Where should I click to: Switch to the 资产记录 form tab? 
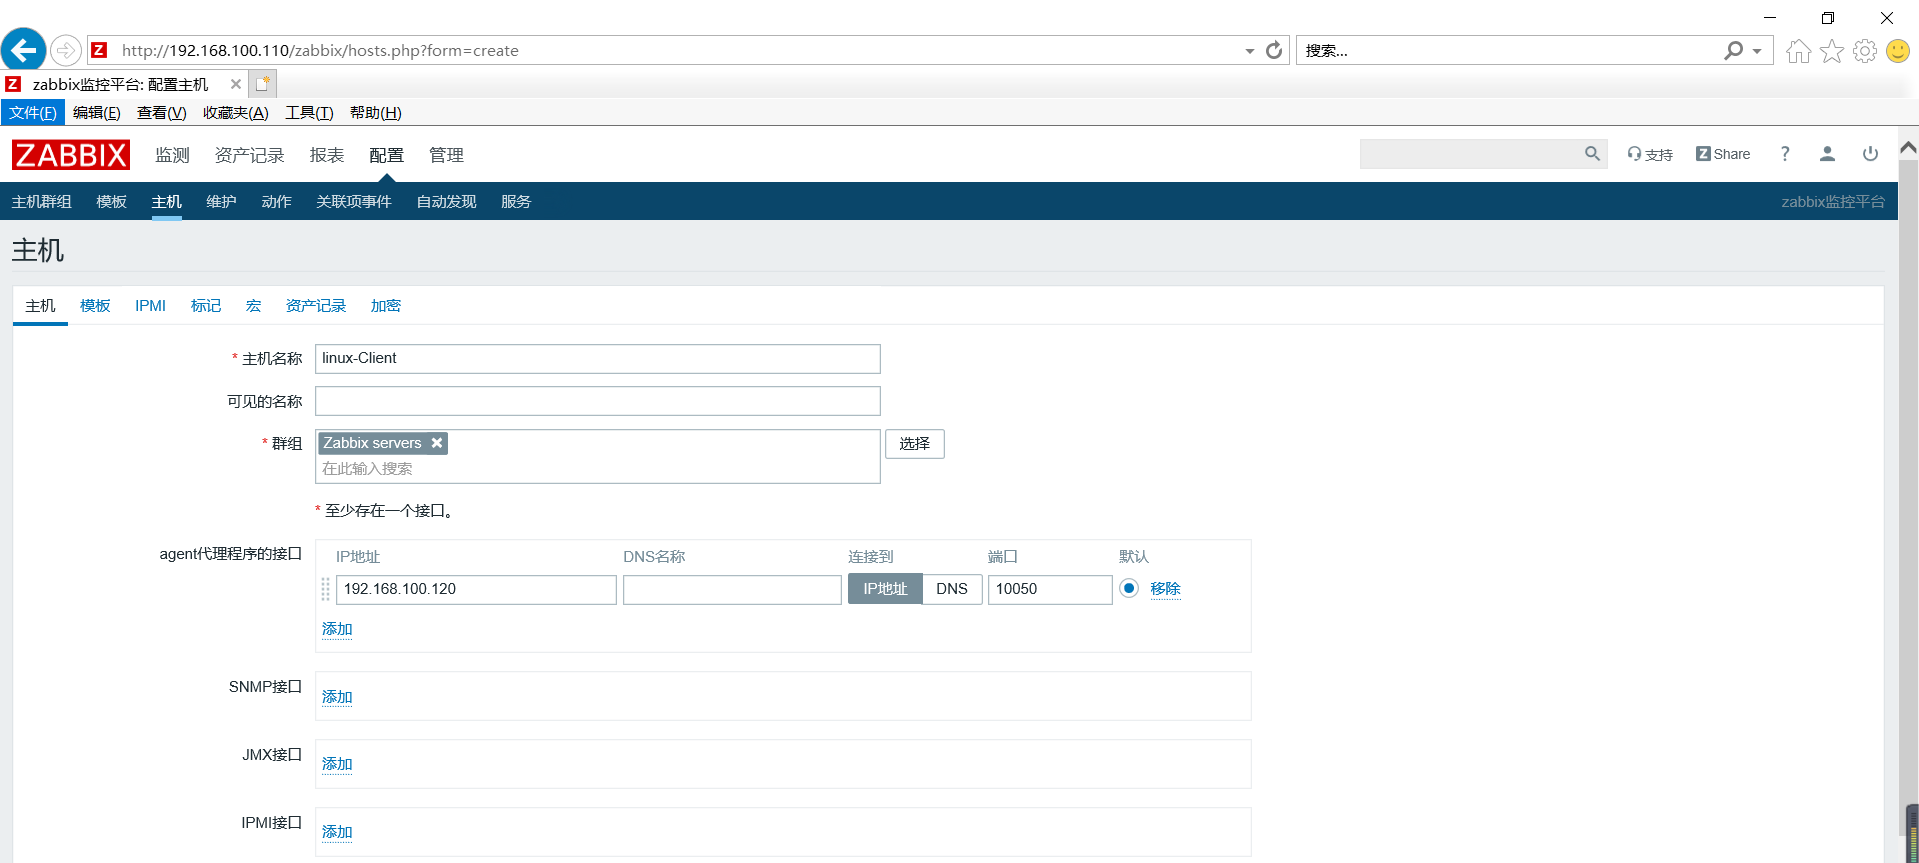316,306
